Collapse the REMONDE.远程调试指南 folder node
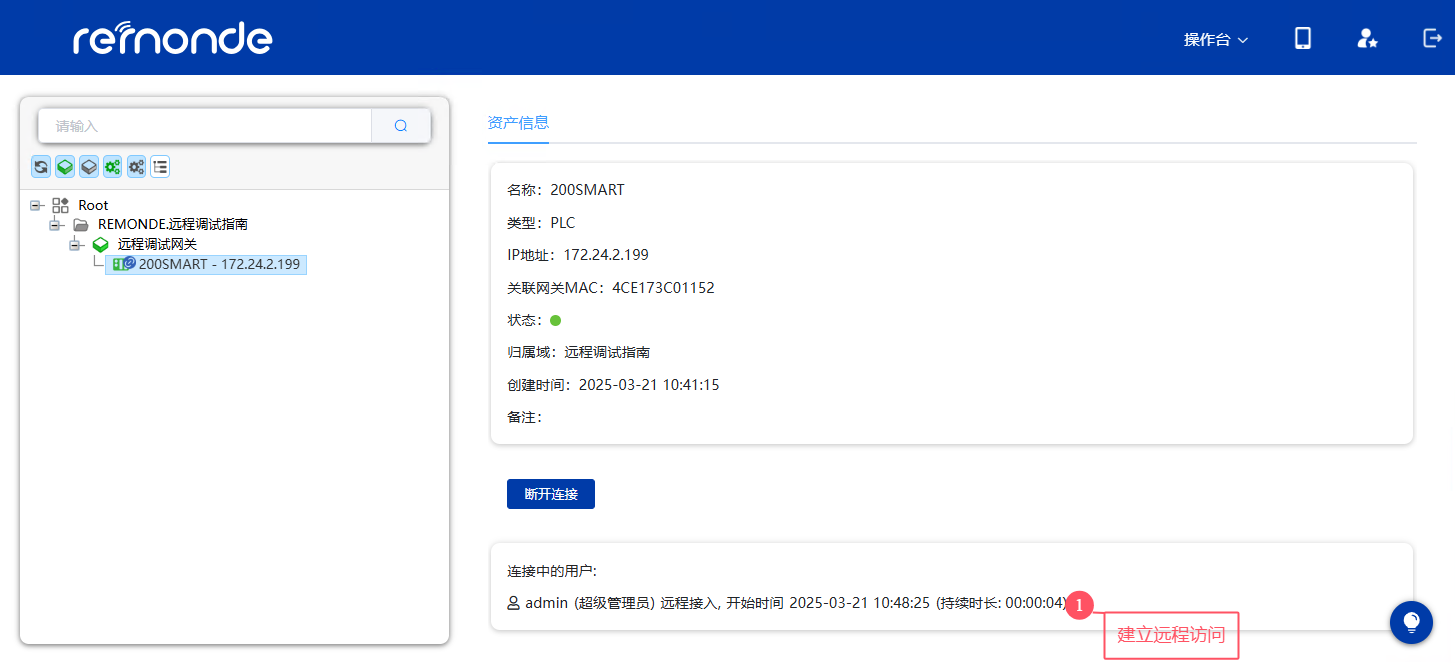Viewport: 1455px width, 663px height. click(x=55, y=224)
